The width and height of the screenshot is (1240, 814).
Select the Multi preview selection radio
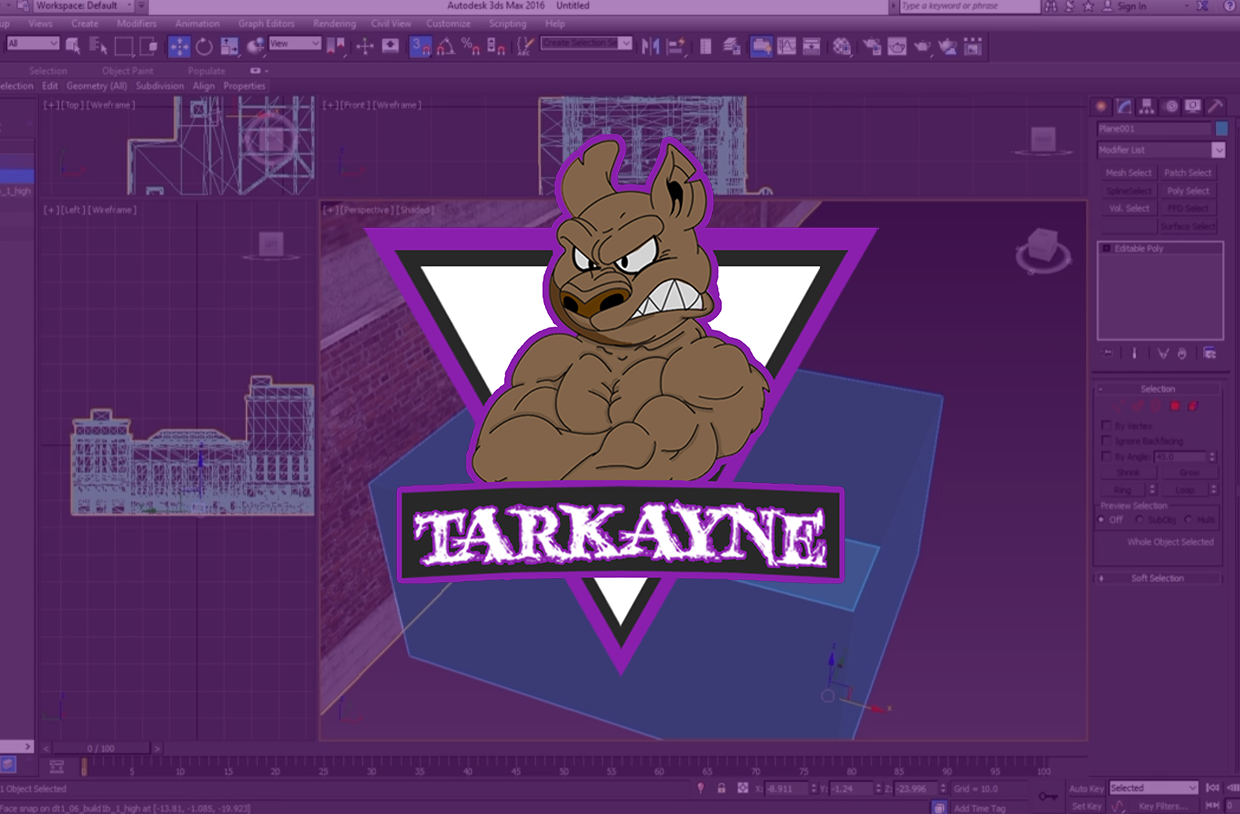(x=1189, y=520)
